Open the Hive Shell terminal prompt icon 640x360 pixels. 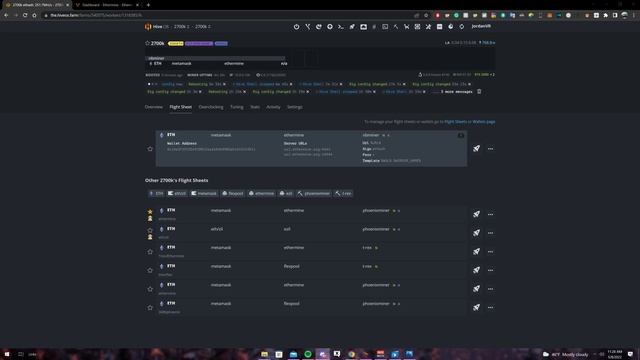[341, 27]
